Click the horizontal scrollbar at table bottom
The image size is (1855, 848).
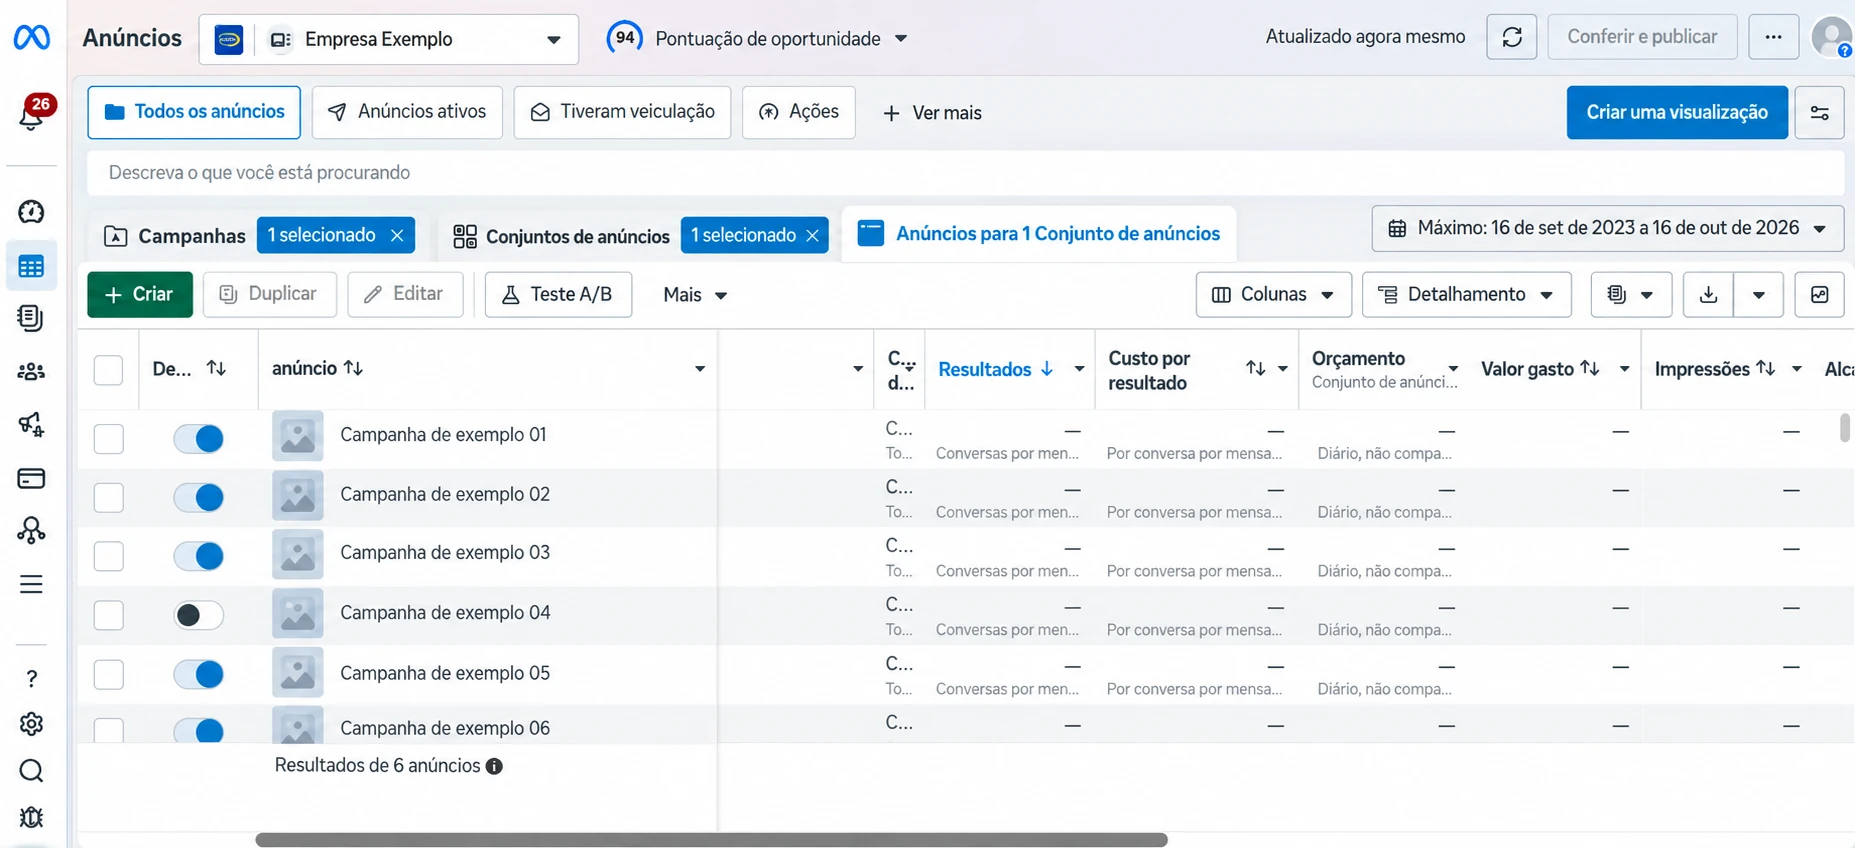tap(711, 840)
